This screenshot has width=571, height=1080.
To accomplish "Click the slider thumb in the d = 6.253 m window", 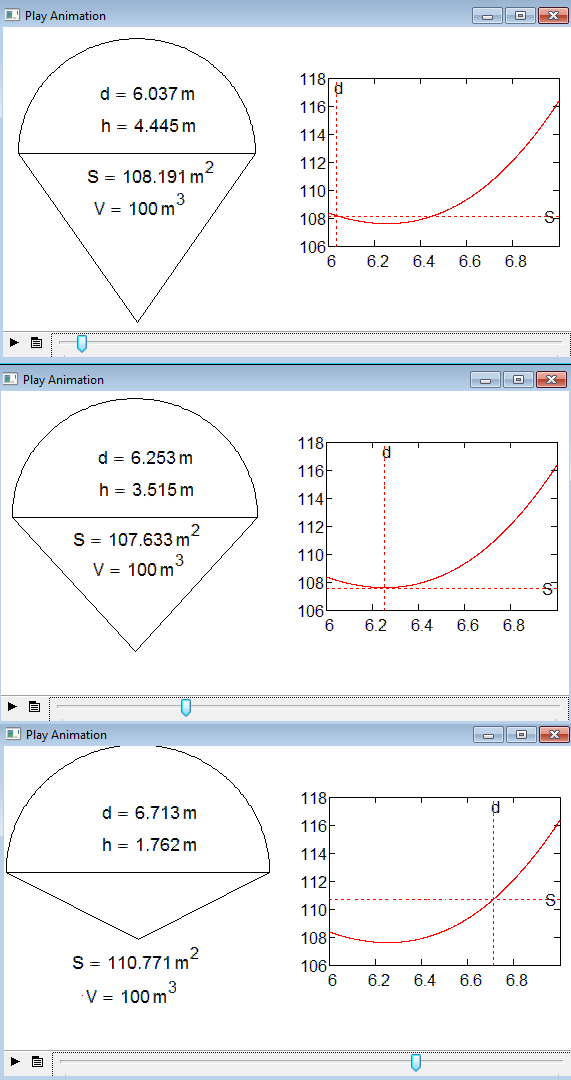I will click(185, 707).
